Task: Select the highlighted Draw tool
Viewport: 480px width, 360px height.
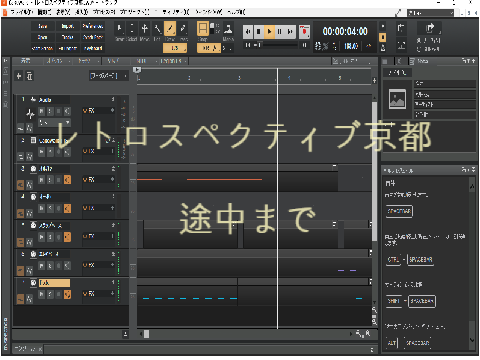Action: (170, 29)
